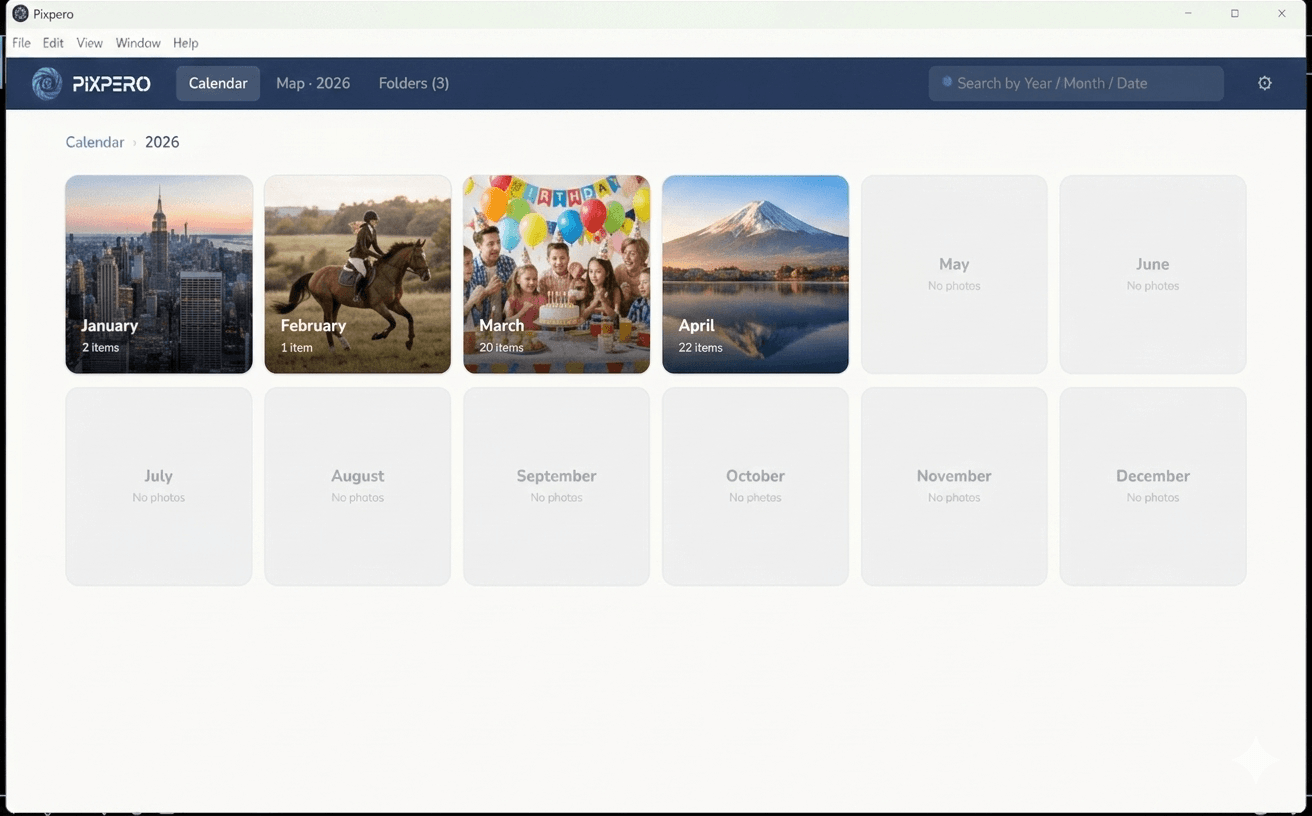1312x816 pixels.
Task: Select the empty May tile
Action: (x=954, y=274)
